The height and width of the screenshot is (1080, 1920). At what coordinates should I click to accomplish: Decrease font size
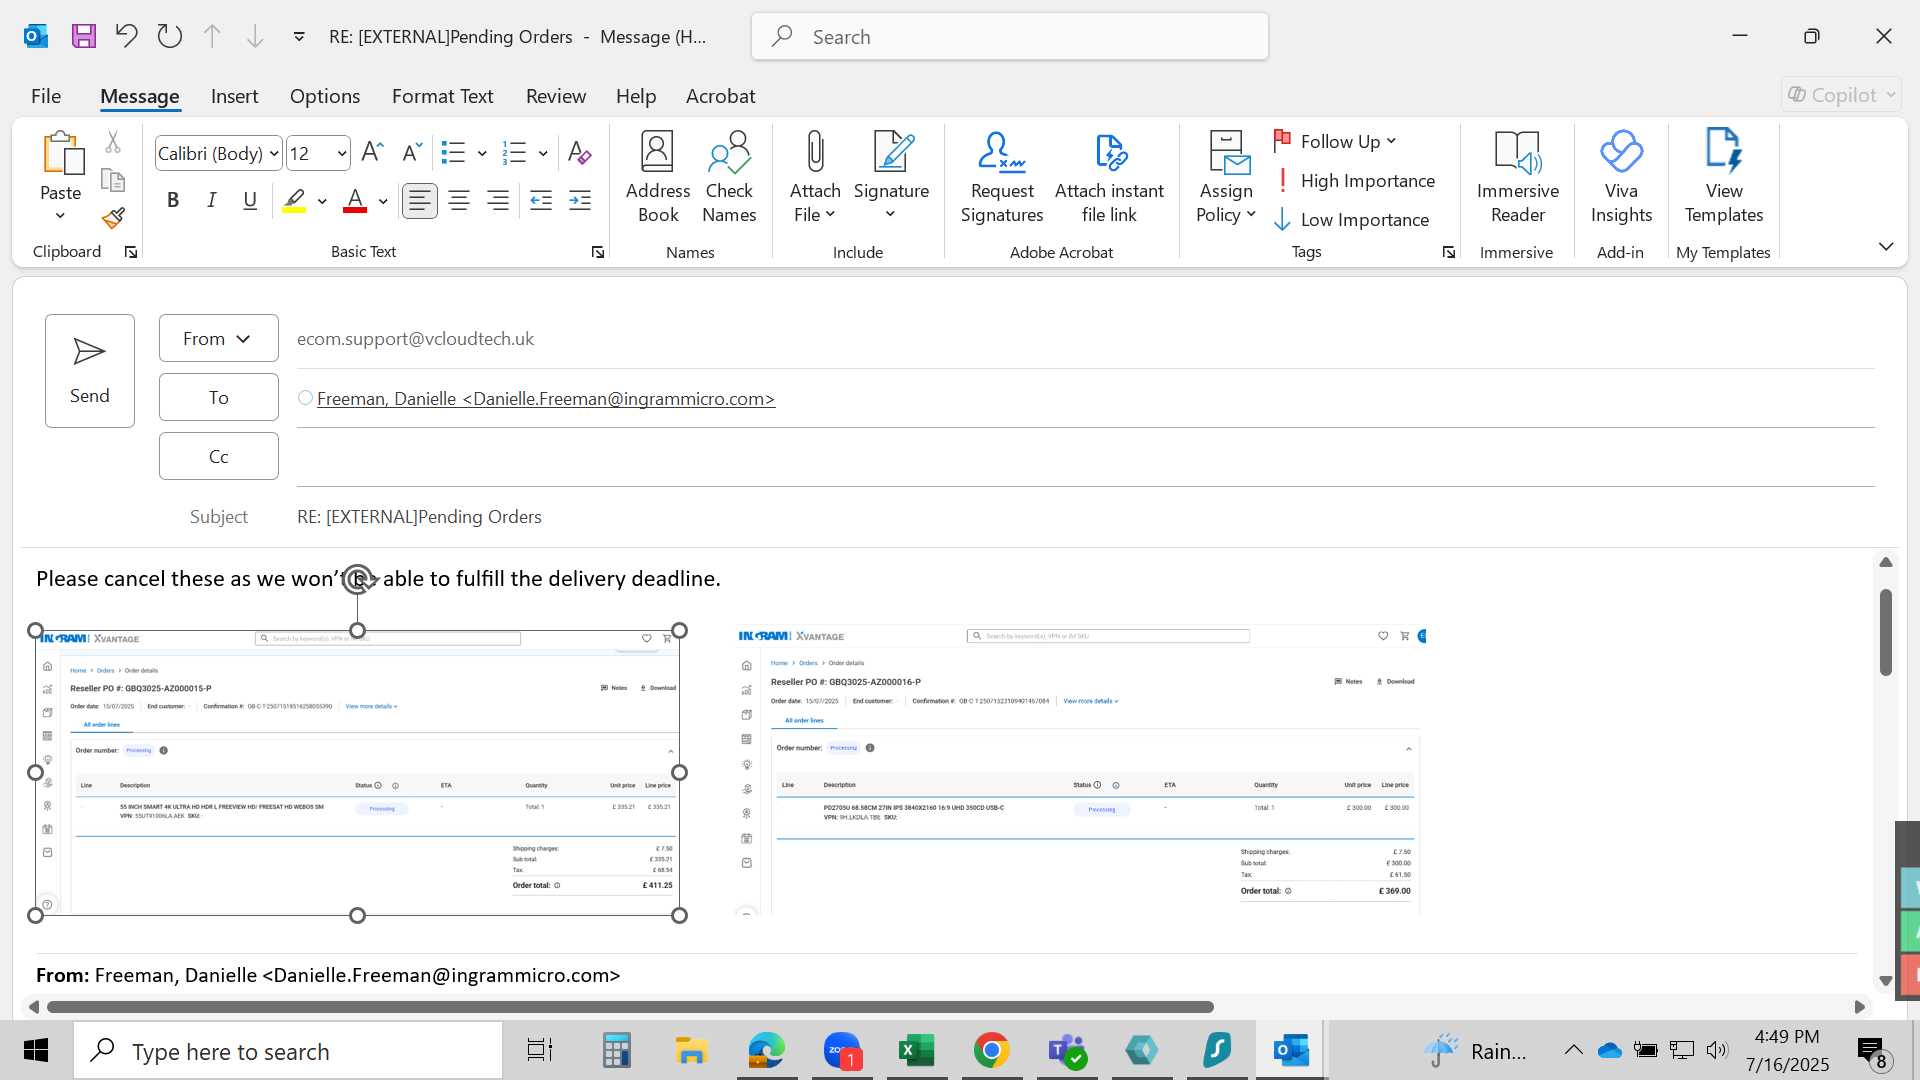[410, 153]
